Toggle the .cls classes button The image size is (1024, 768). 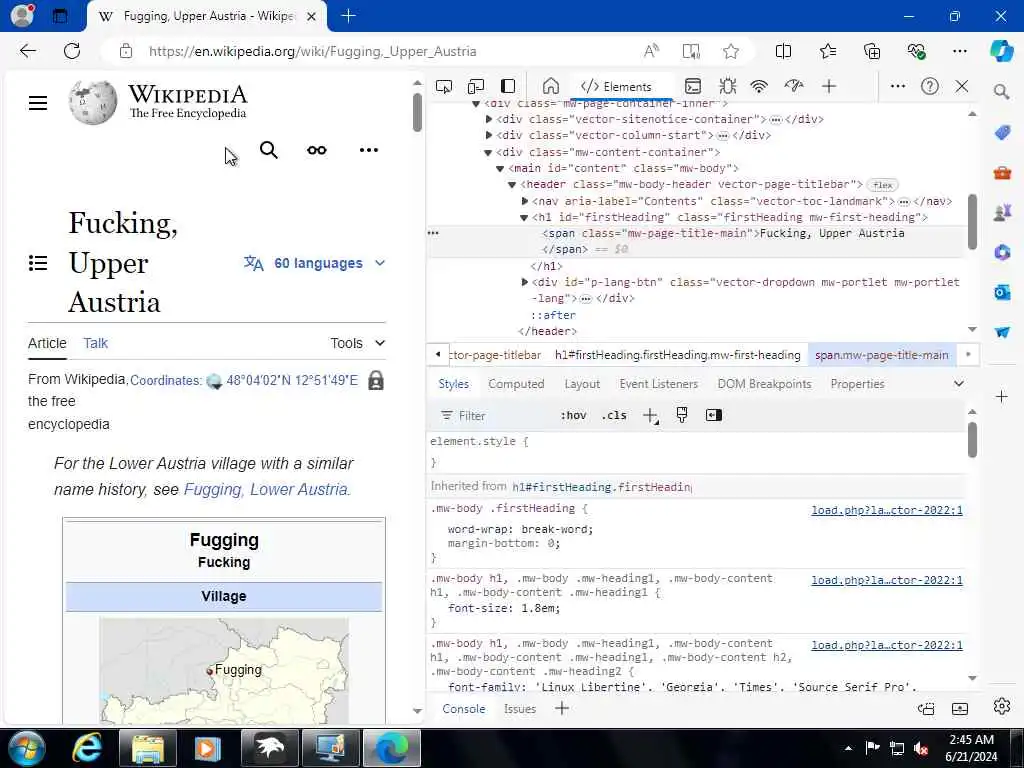(614, 415)
